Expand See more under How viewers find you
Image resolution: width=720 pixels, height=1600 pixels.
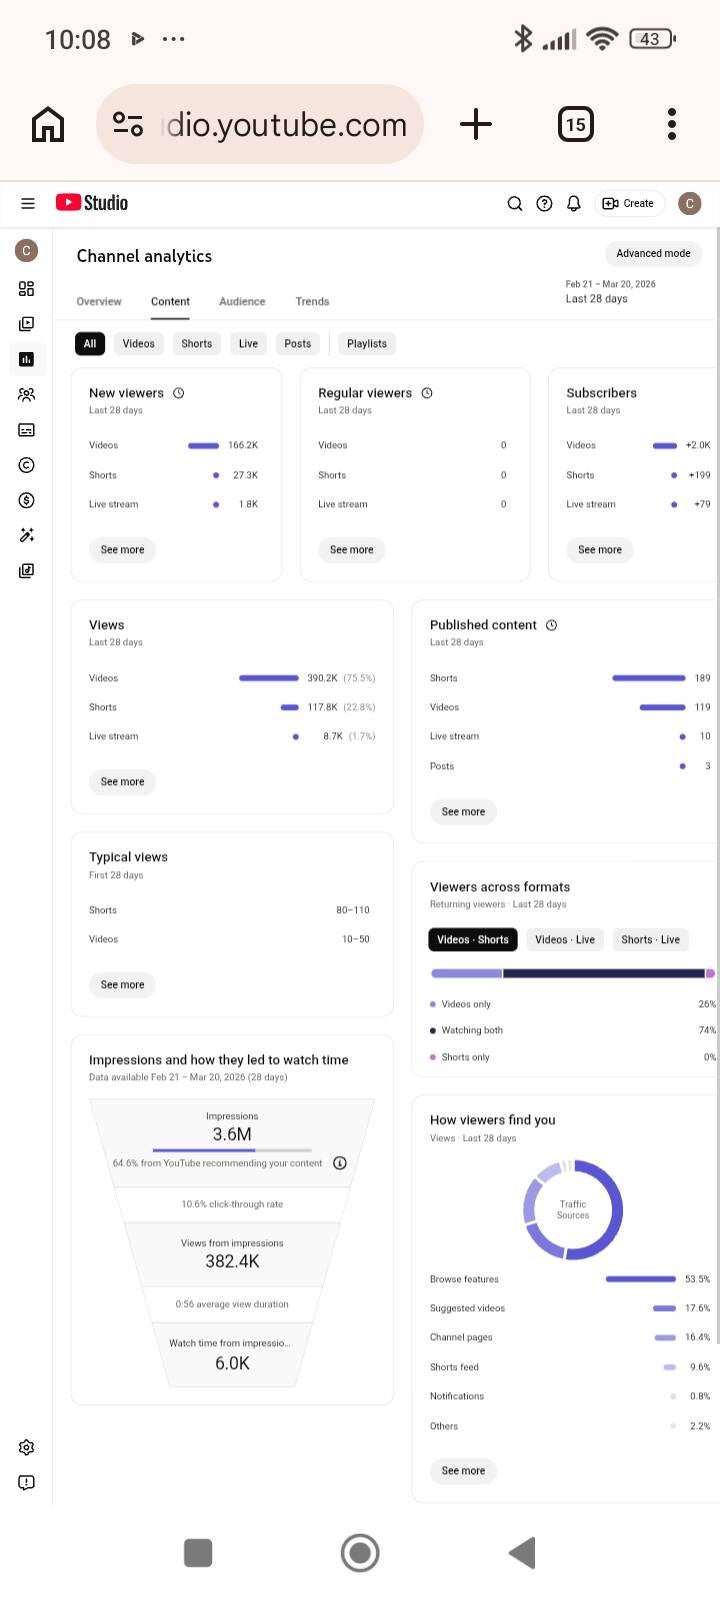tap(463, 1471)
